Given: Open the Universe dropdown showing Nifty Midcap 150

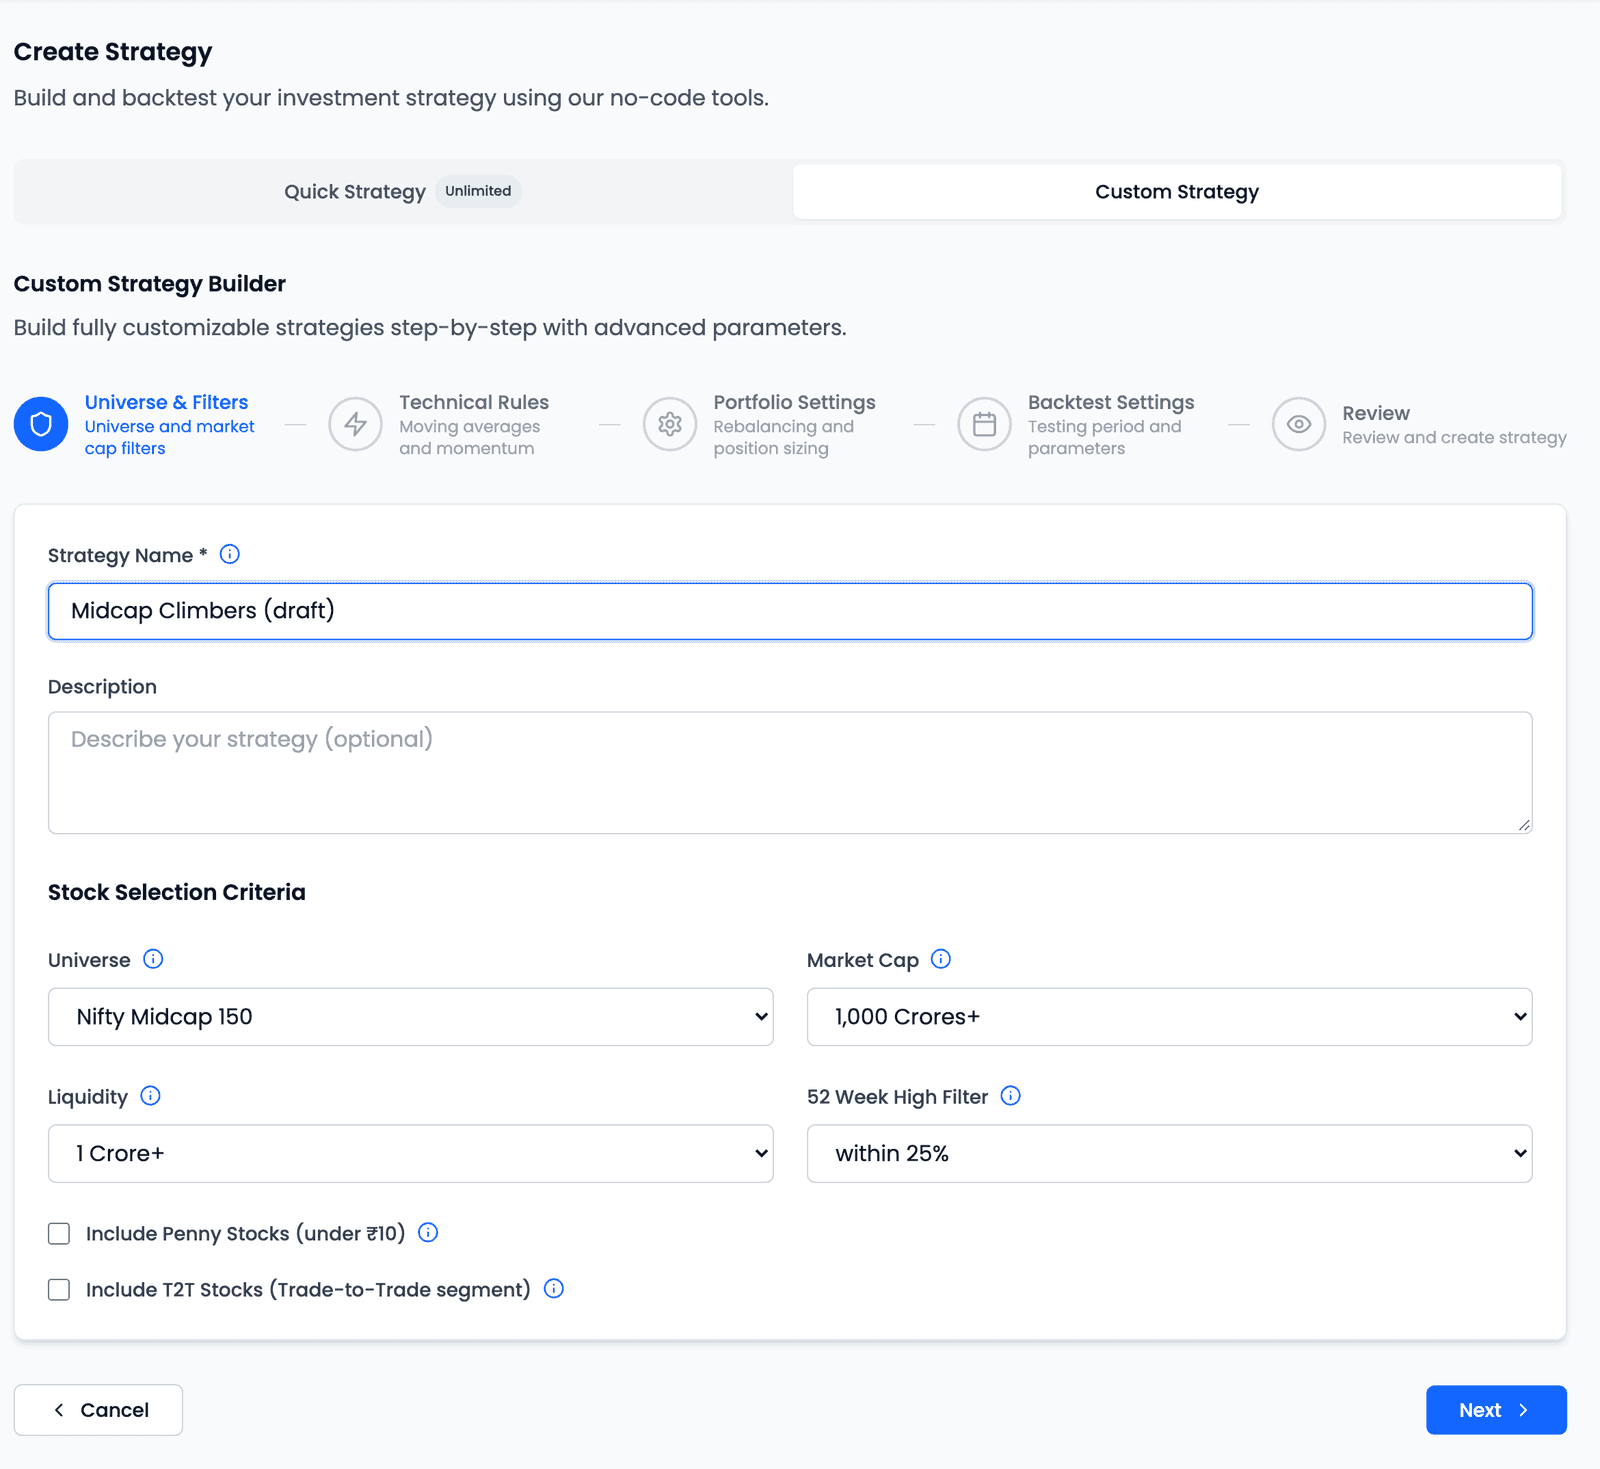Looking at the screenshot, I should 411,1017.
